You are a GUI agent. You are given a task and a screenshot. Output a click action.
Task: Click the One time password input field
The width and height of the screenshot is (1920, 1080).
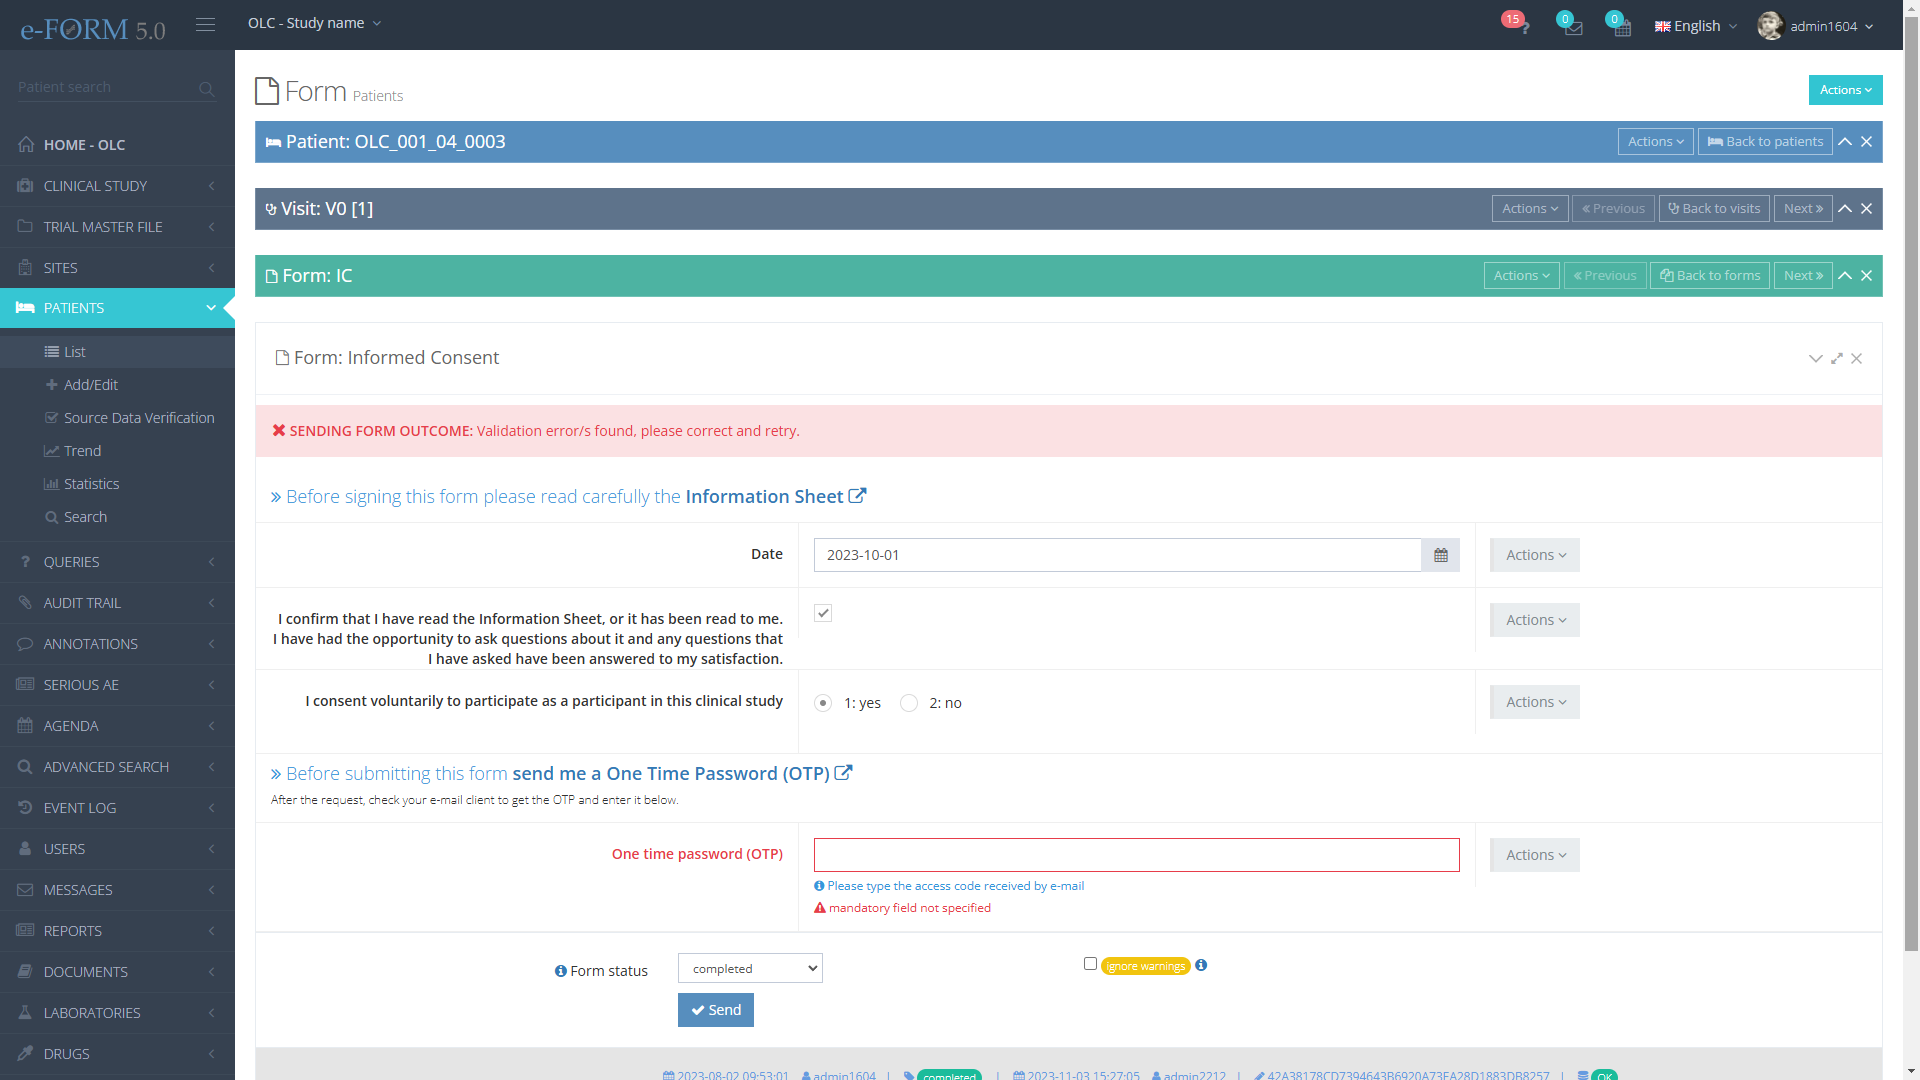pos(1136,855)
